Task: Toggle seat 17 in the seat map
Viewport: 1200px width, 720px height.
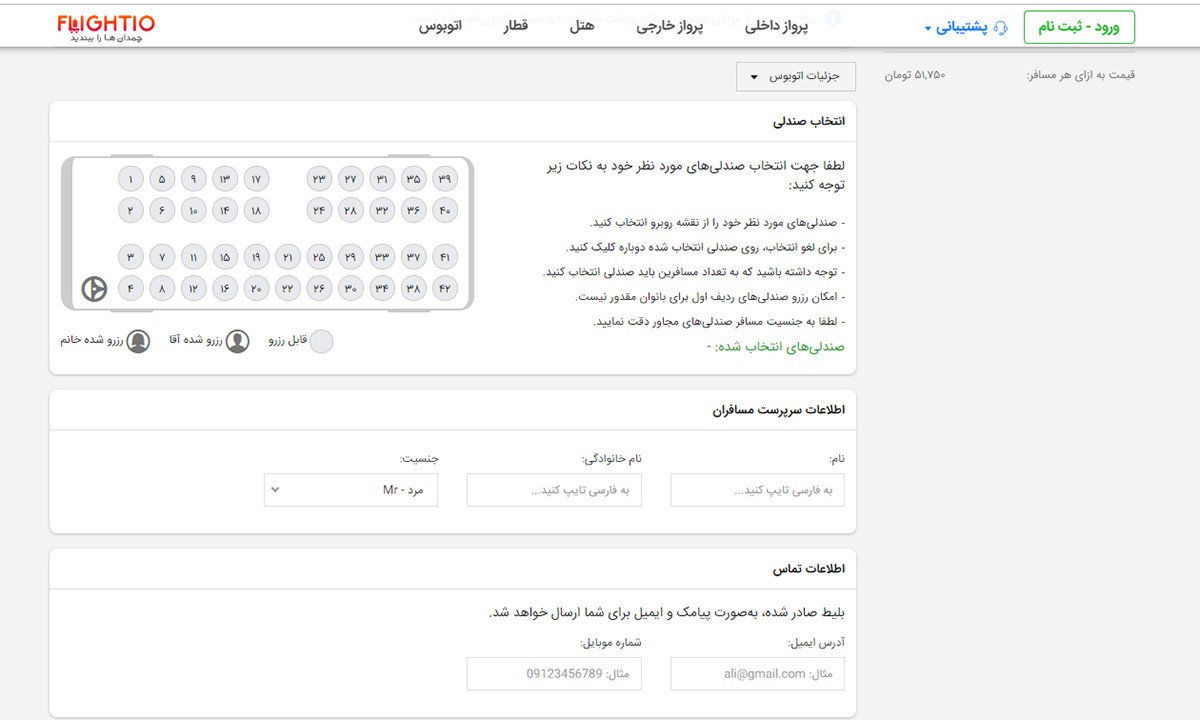Action: pos(256,179)
